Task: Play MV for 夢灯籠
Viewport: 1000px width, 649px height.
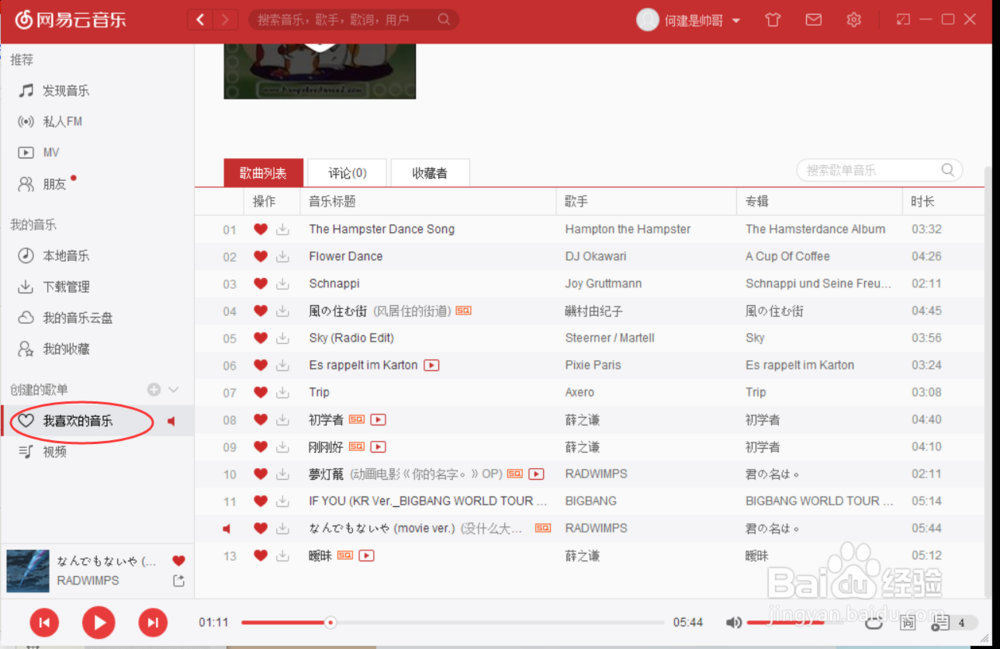Action: pos(536,474)
